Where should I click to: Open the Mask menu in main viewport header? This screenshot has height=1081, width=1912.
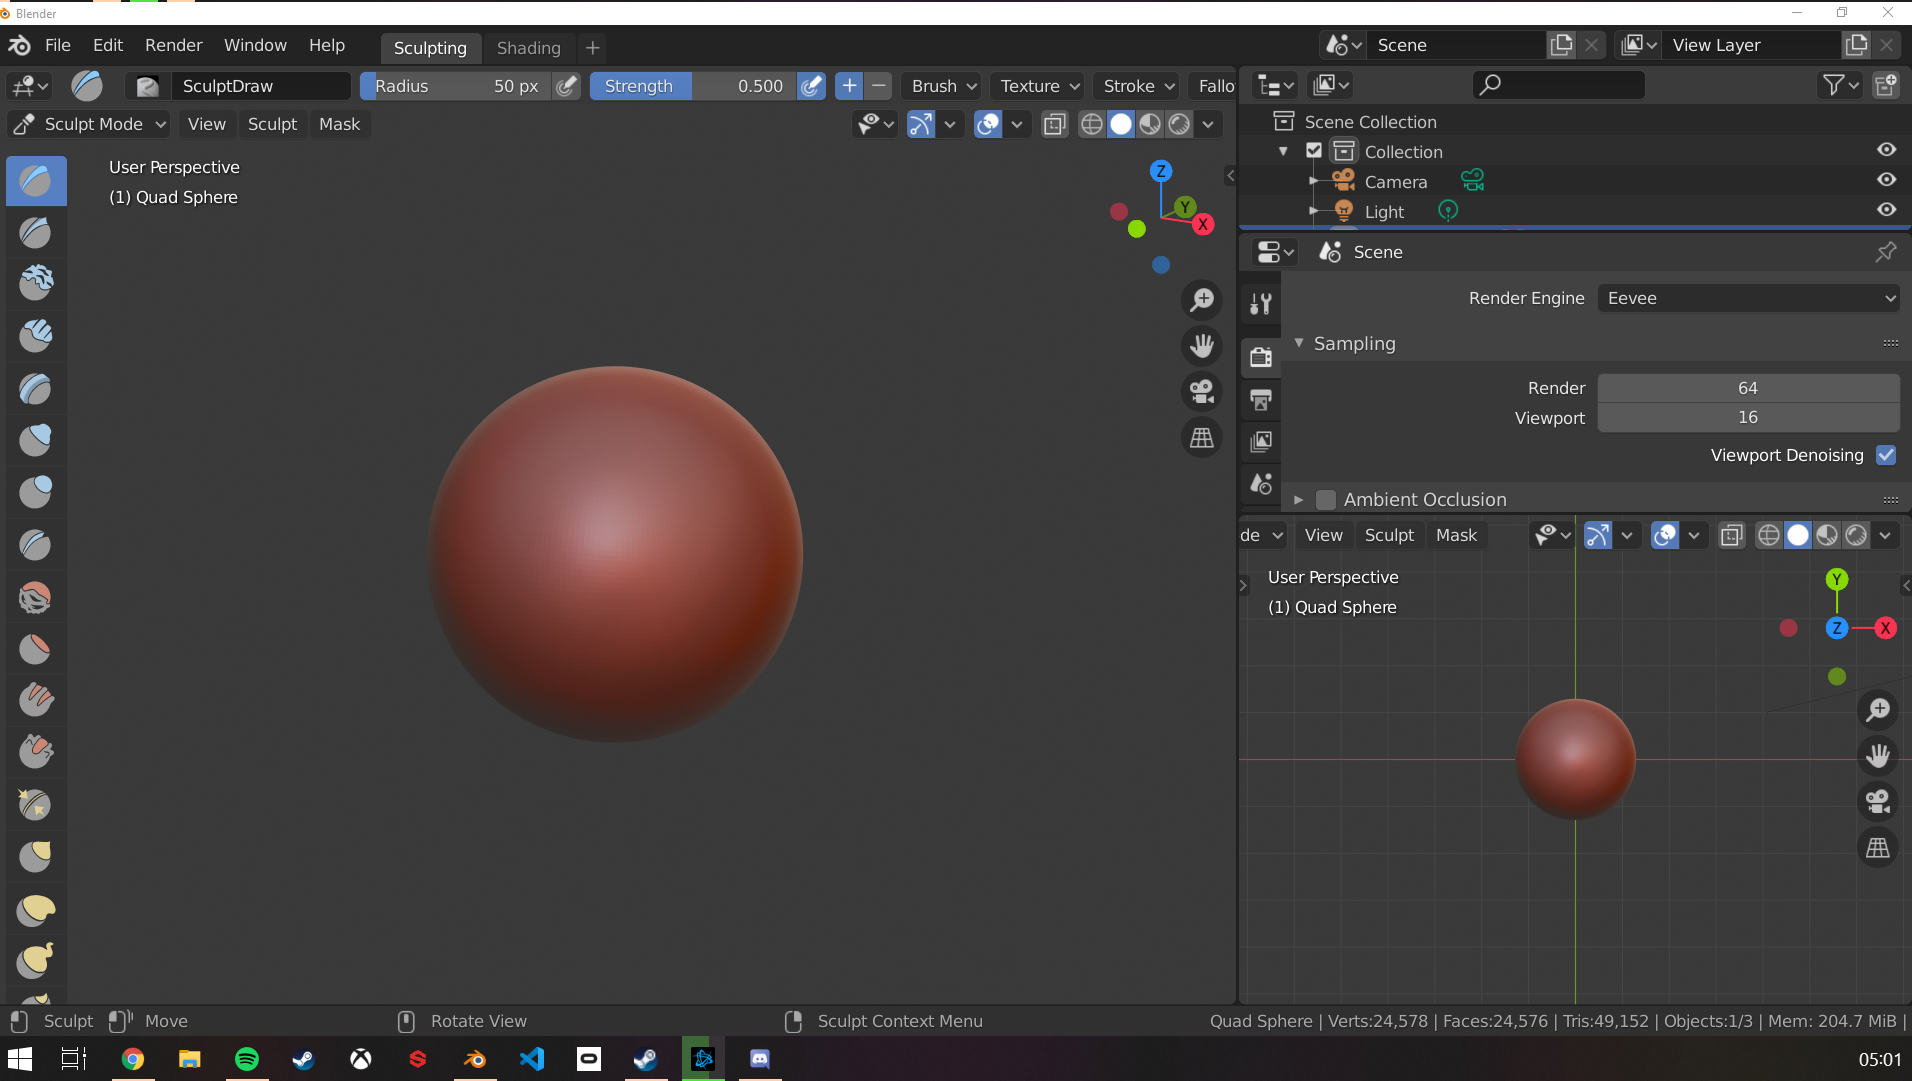click(339, 124)
